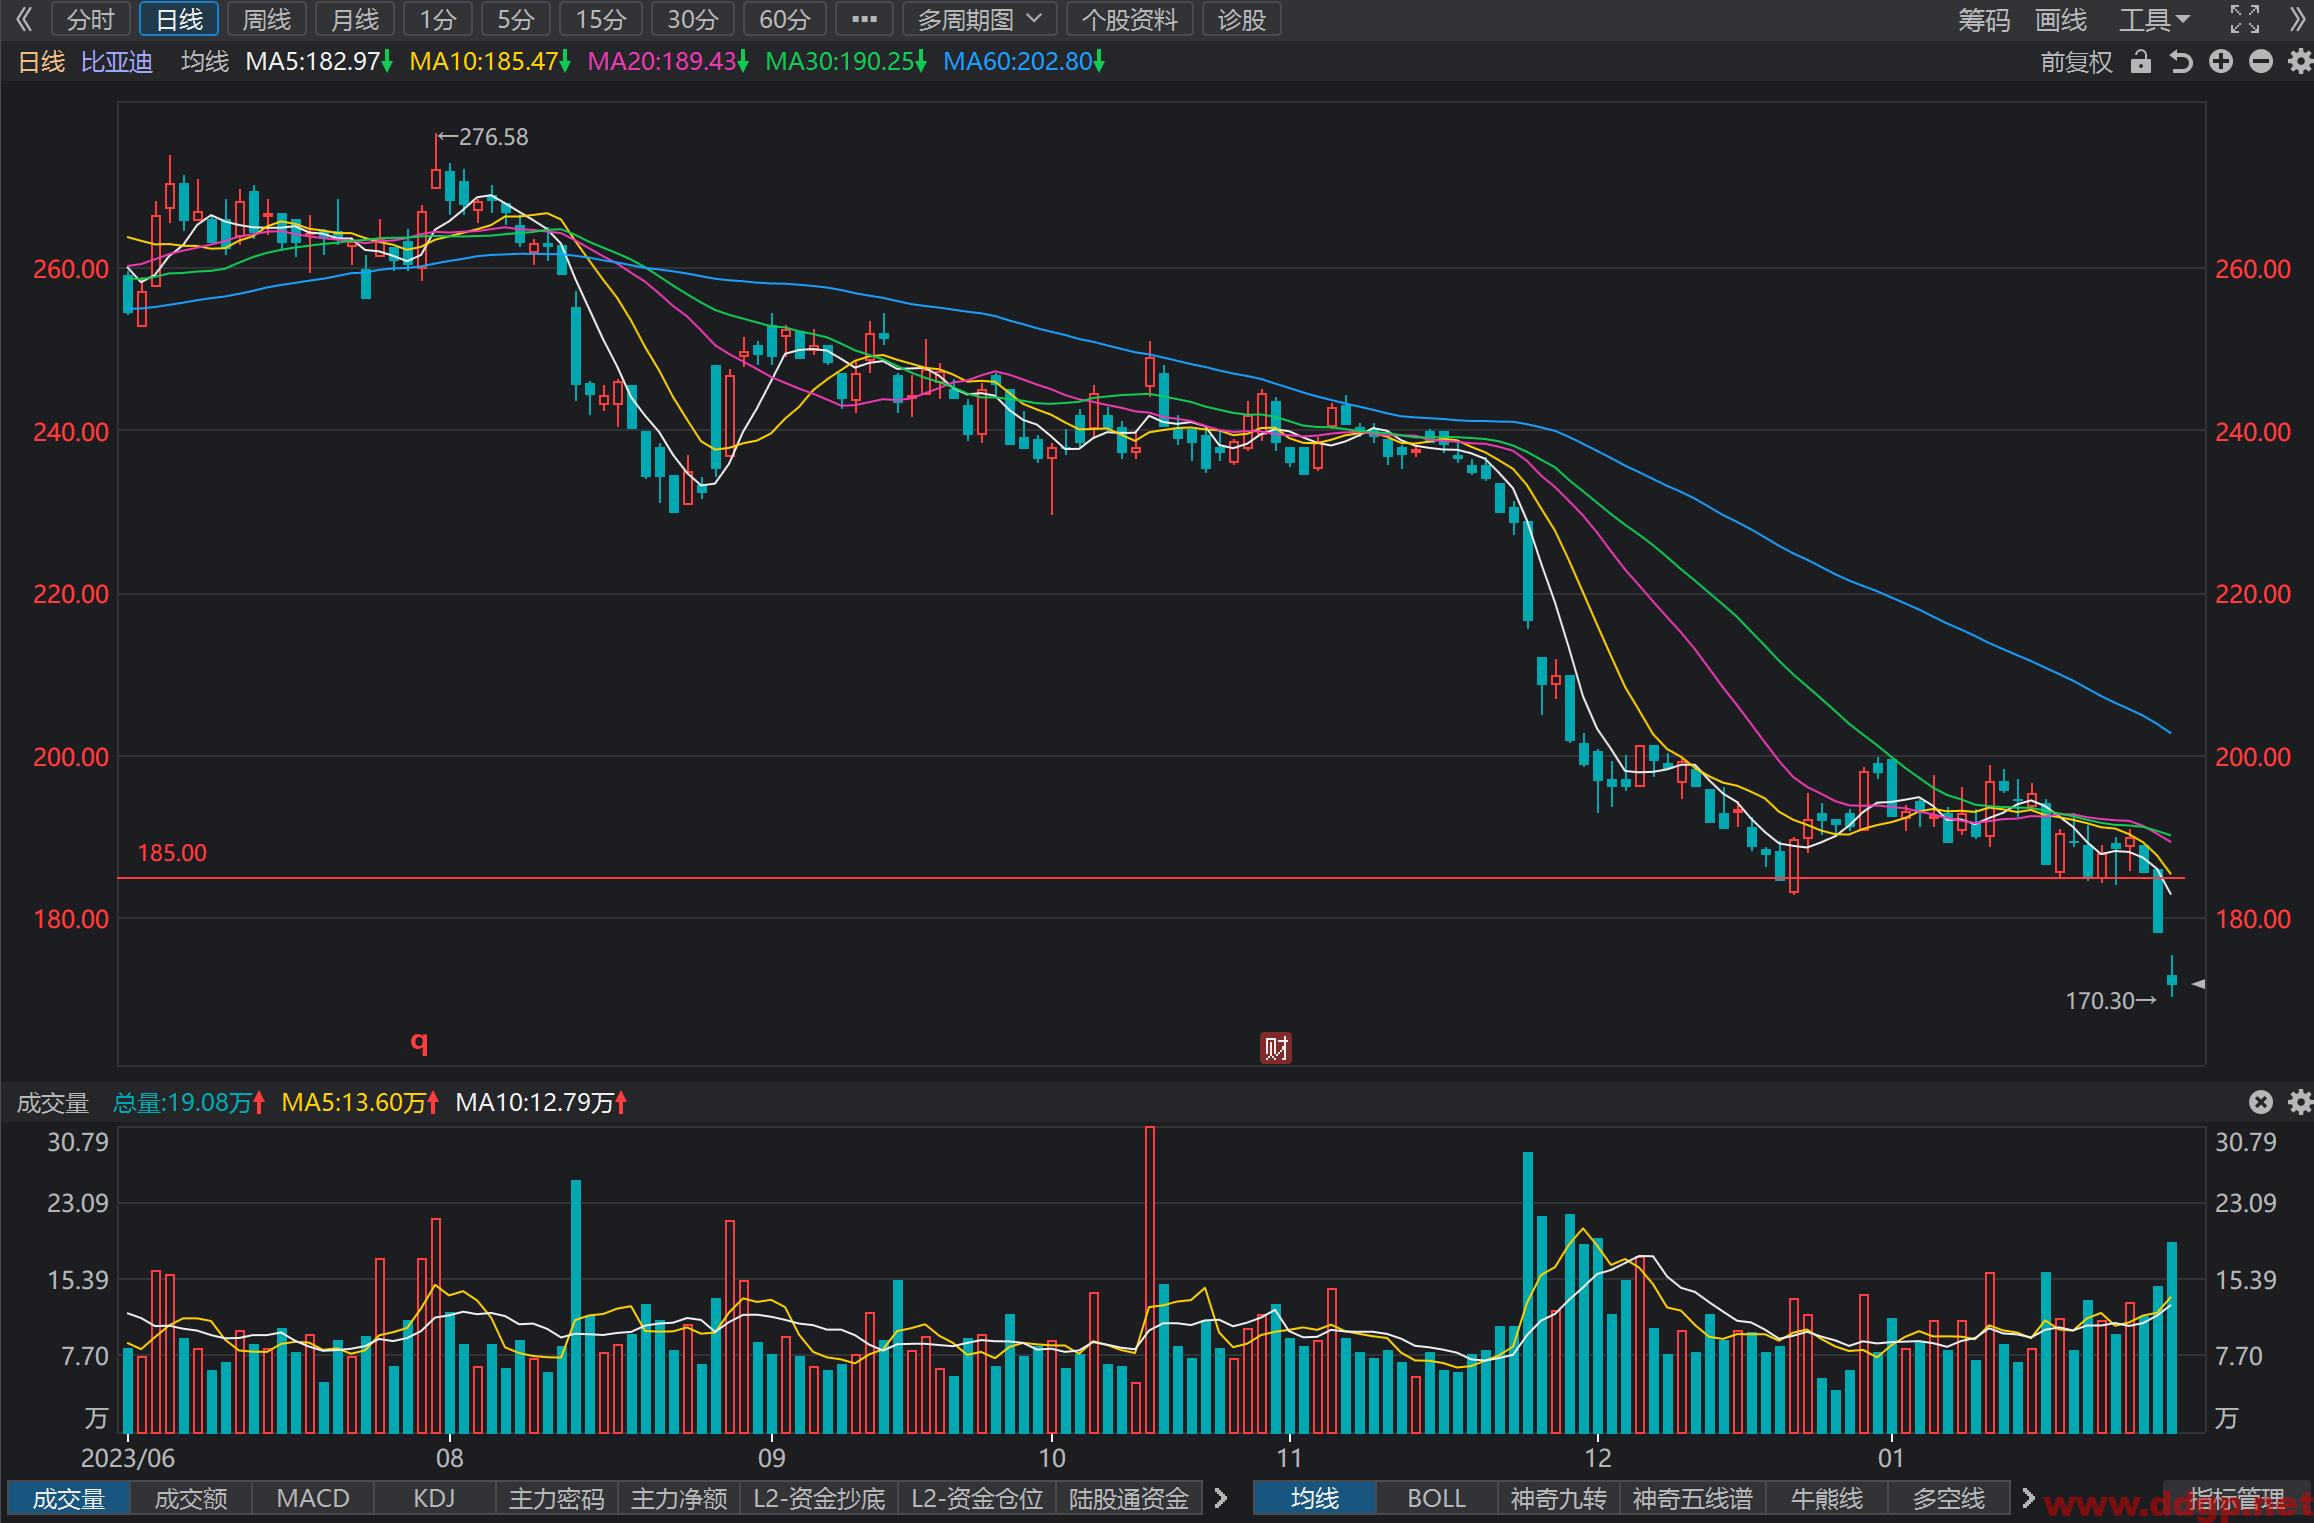Open the volume panel settings gear
Image resolution: width=2314 pixels, height=1523 pixels.
pyautogui.click(x=2301, y=1102)
